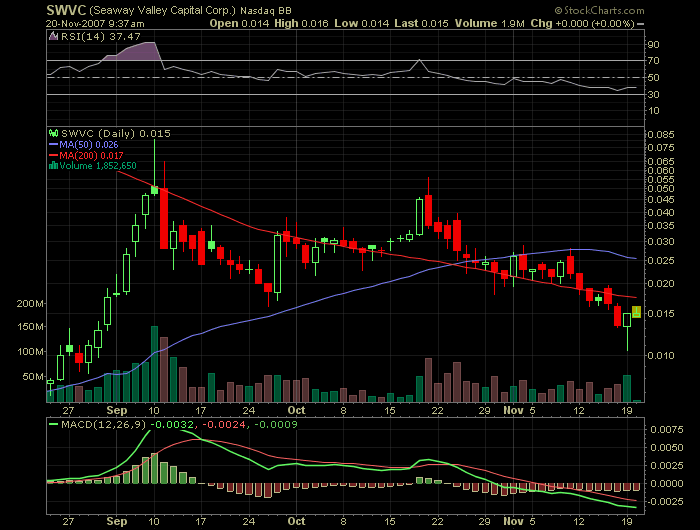Viewport: 700px width, 530px height.
Task: Click the green MACD line swatch in legend
Action: coord(54,424)
